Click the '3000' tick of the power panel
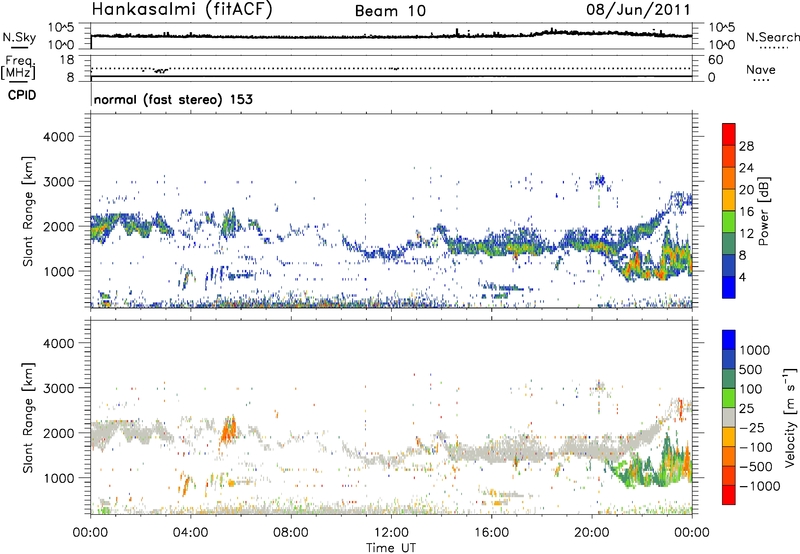The image size is (800, 554). point(58,182)
